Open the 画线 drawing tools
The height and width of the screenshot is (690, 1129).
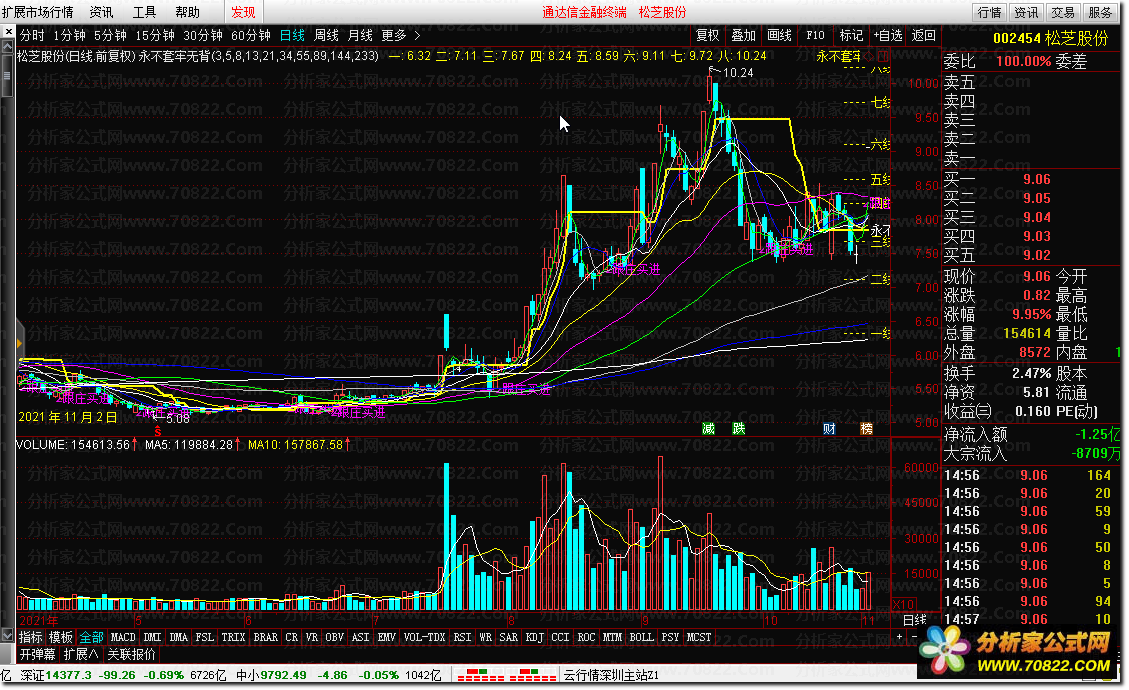(779, 35)
